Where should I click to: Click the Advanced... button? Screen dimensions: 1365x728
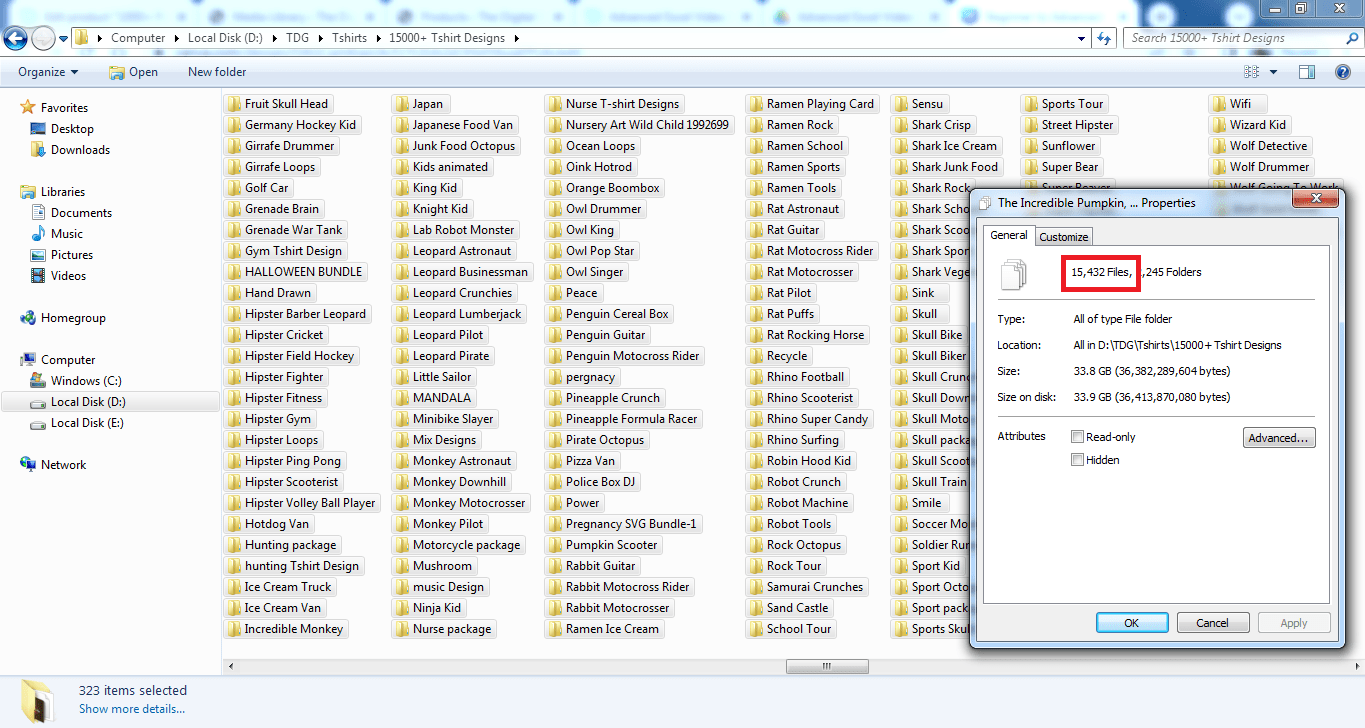[x=1279, y=438]
